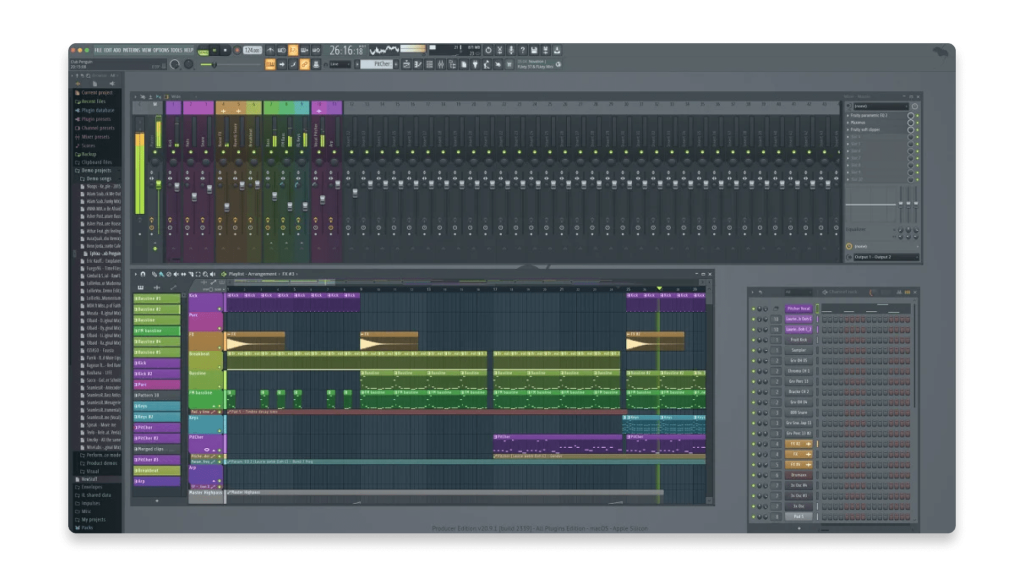Toggle the metronome icon in the toolbar

[x=268, y=50]
